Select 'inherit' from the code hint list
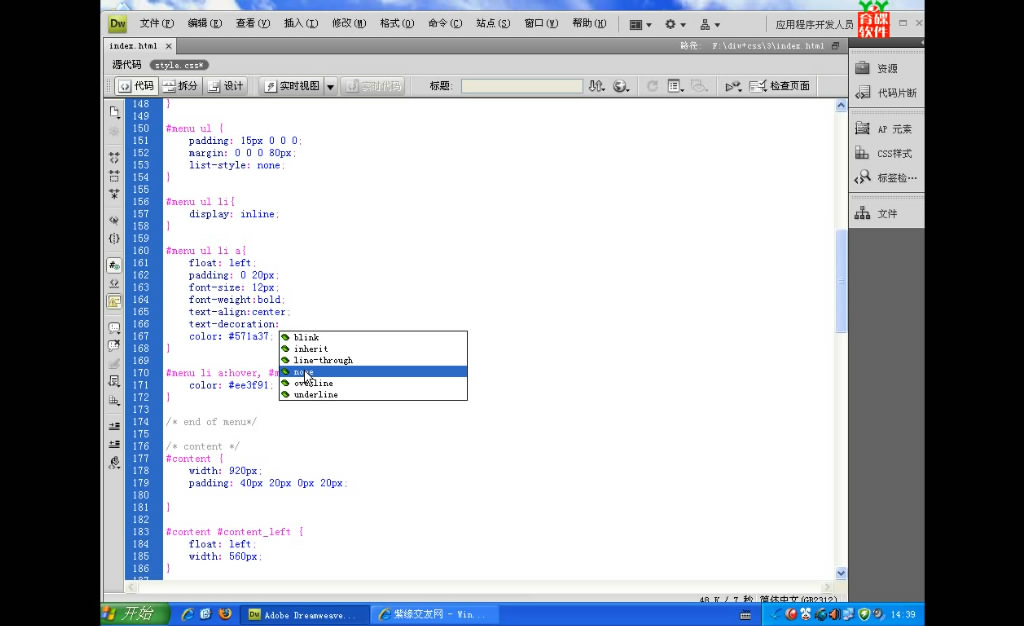 (x=373, y=349)
